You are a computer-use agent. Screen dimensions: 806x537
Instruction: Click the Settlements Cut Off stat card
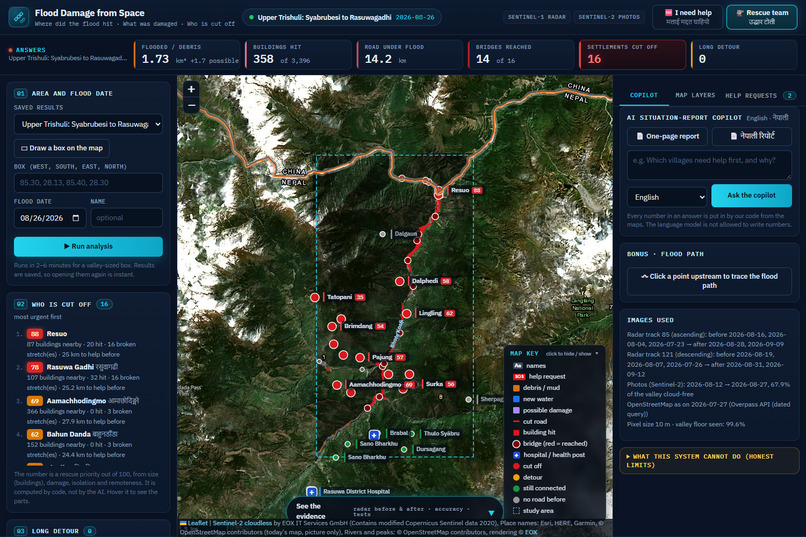point(633,54)
